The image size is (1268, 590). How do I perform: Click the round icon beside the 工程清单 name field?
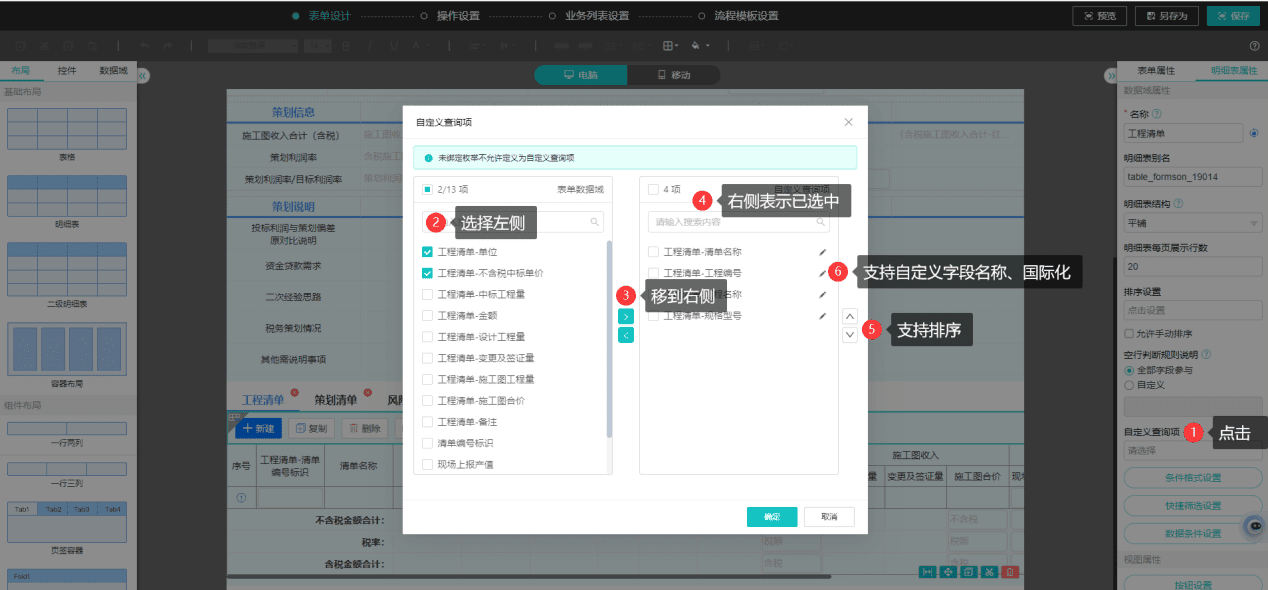click(1254, 133)
